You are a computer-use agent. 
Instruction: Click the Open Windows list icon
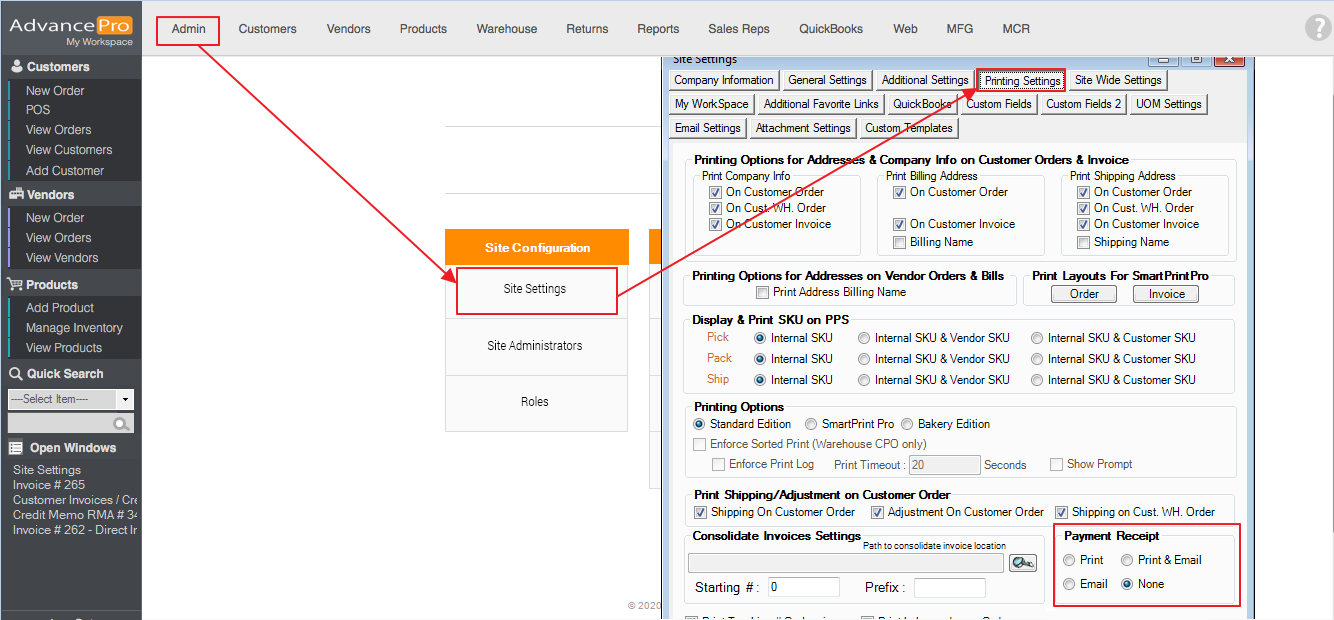[16, 448]
